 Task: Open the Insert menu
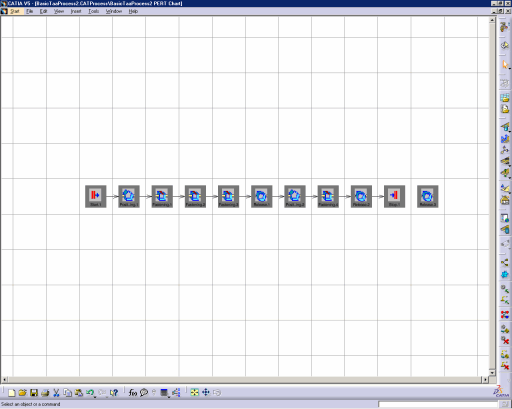pos(76,11)
